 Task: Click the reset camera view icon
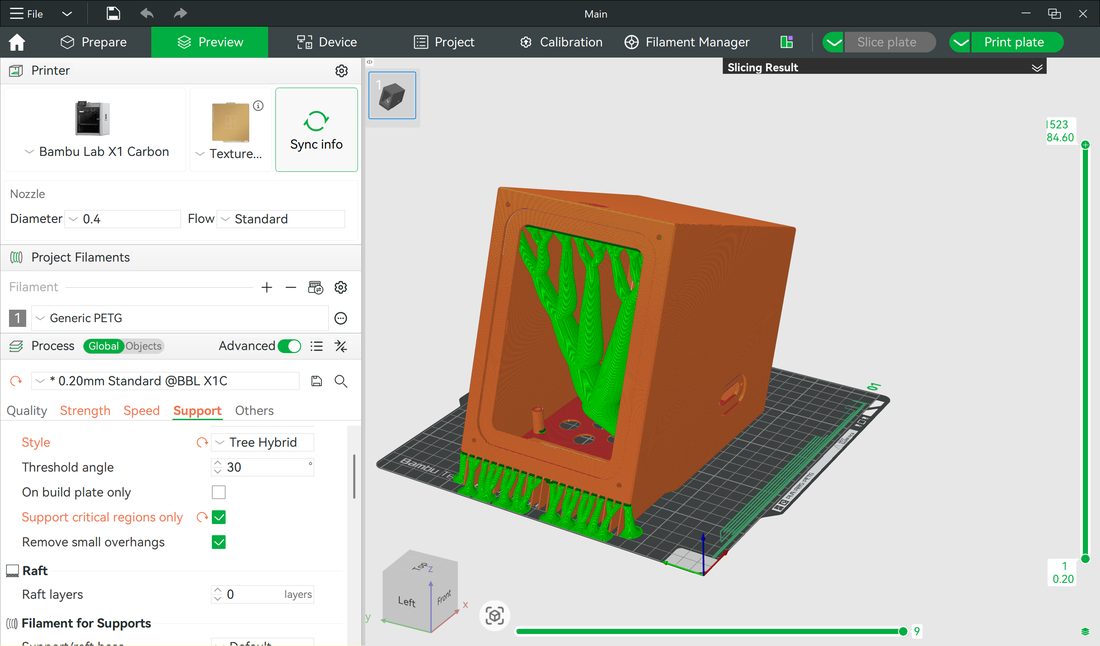click(495, 616)
